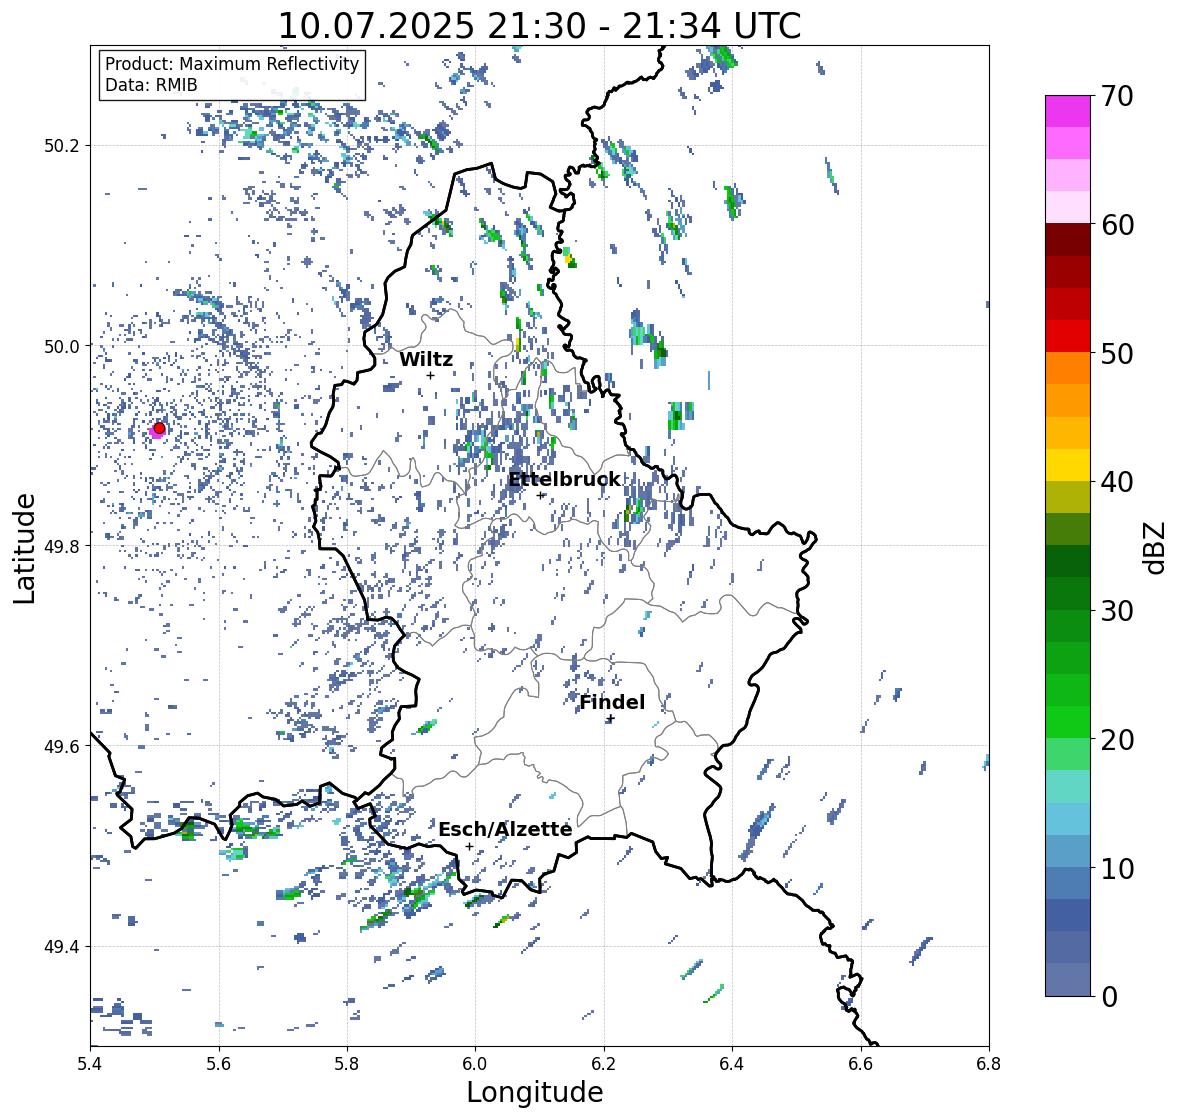Click the colorbar tick label 40

coord(1117,482)
